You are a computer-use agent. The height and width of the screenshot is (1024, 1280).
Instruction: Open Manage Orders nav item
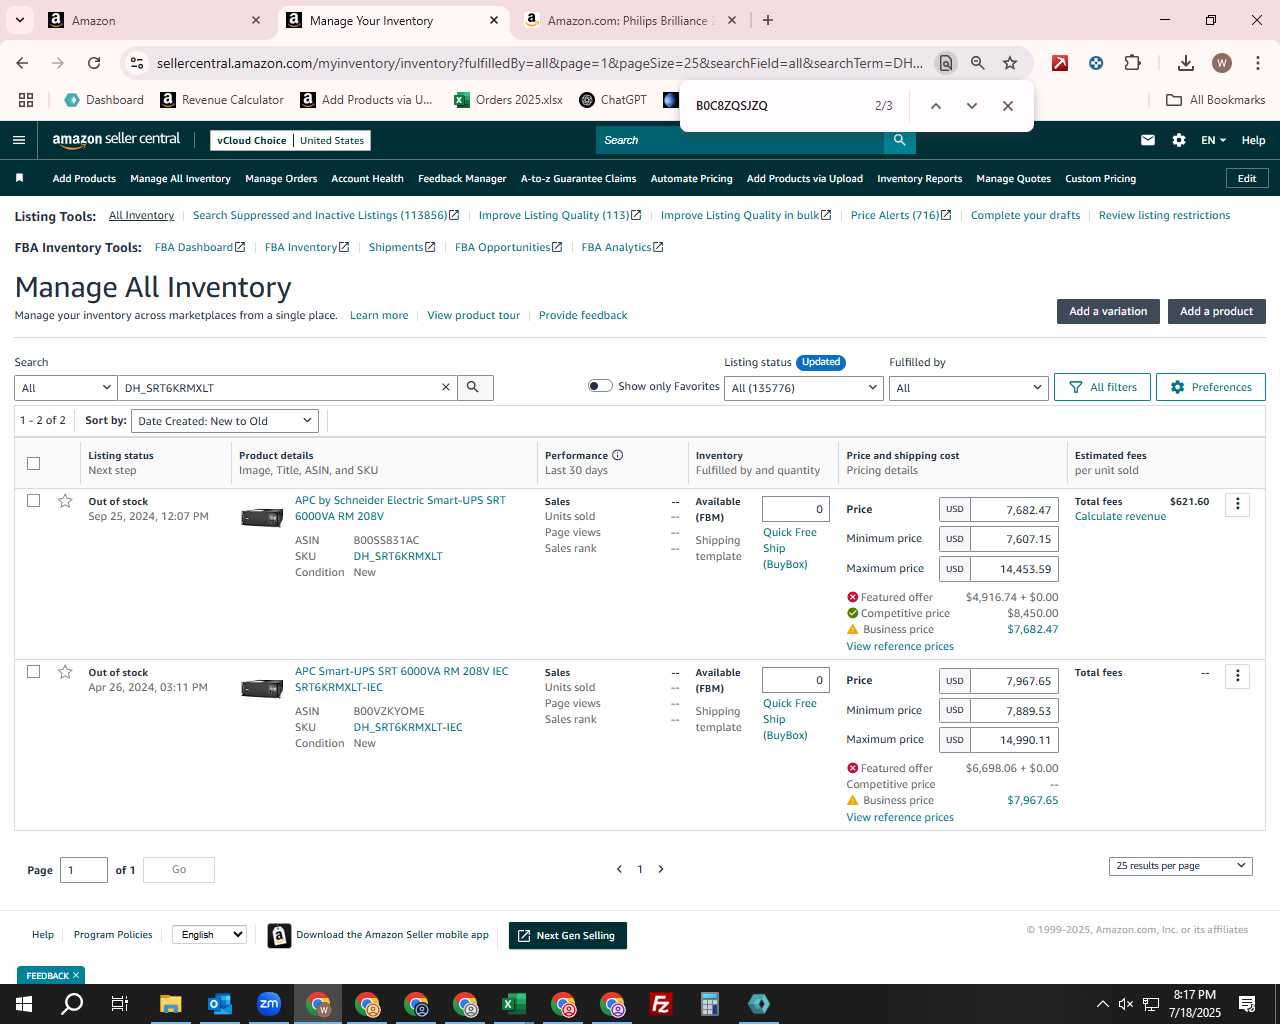click(x=281, y=179)
